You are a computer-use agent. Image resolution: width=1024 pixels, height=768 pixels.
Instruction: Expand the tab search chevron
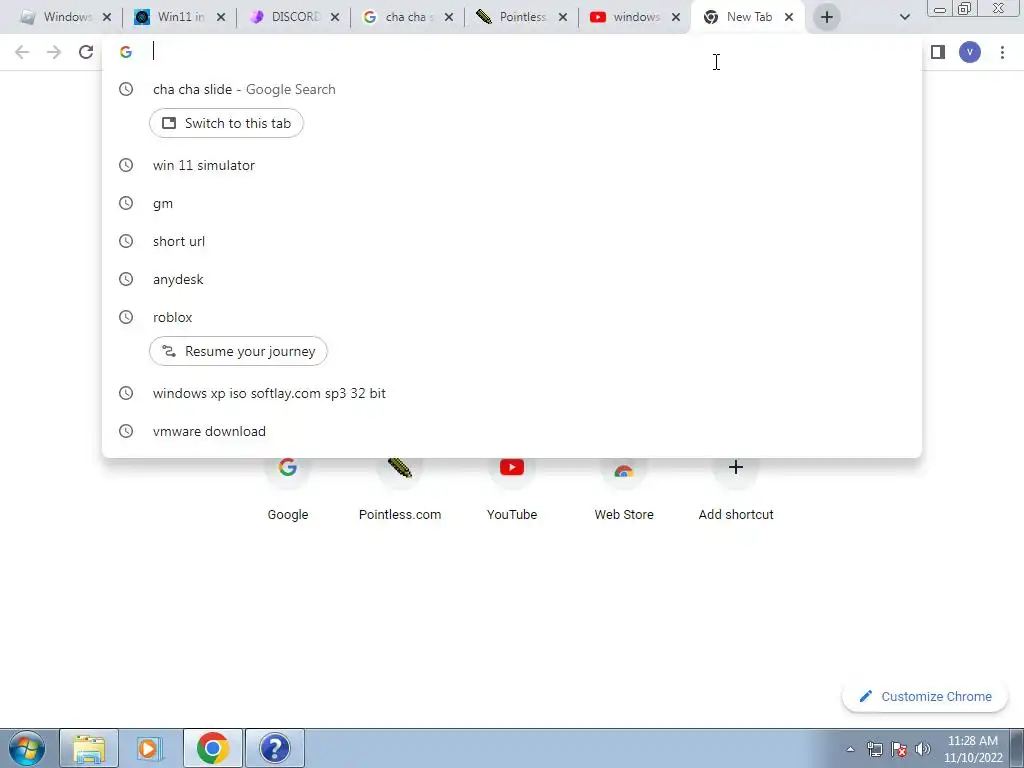[x=904, y=17]
